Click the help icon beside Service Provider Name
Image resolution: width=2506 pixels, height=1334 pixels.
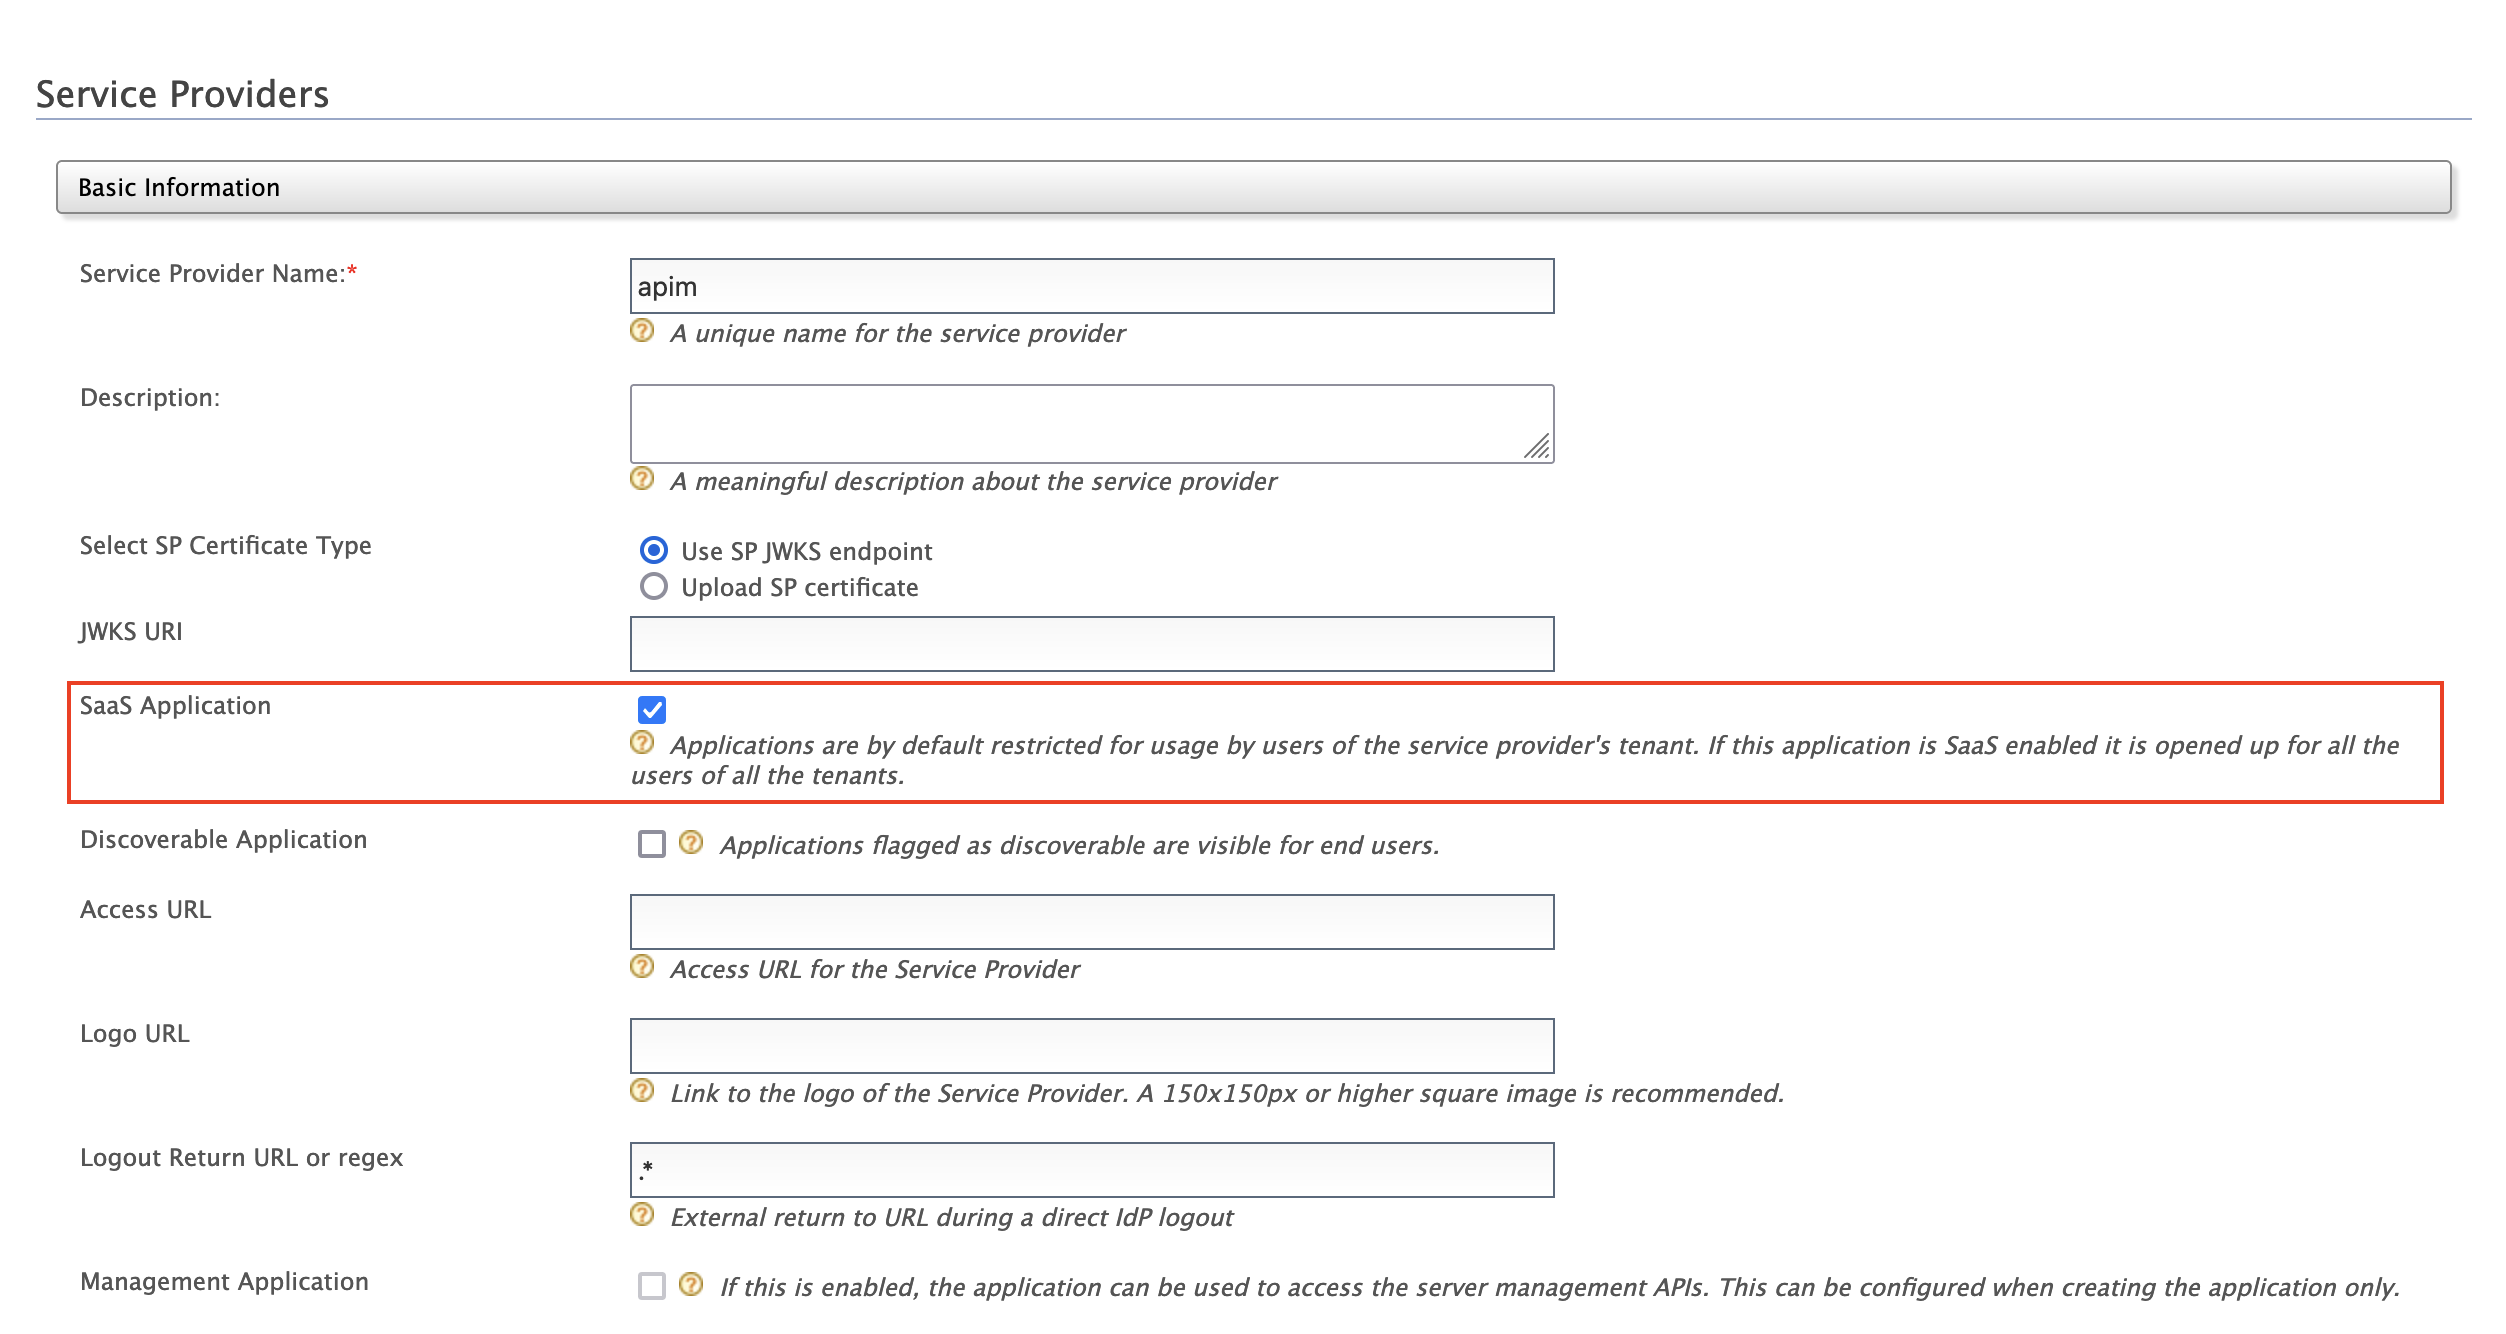tap(643, 332)
